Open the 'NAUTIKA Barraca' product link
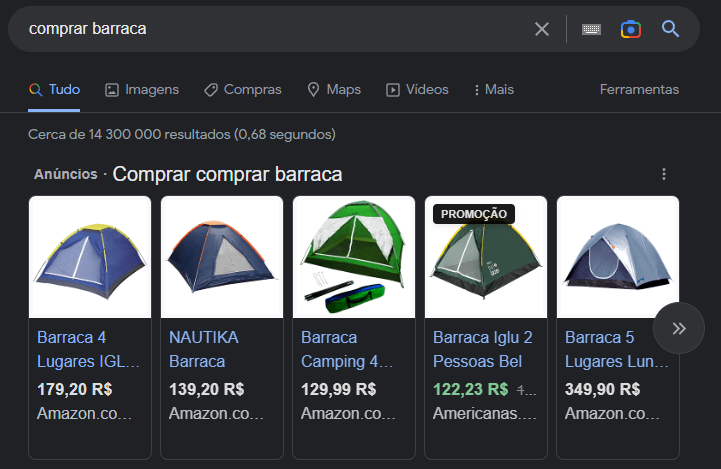Viewport: 721px width, 469px height. coord(204,349)
